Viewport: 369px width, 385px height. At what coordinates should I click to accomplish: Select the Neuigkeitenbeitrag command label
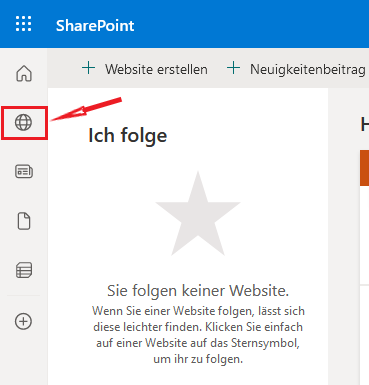(308, 69)
